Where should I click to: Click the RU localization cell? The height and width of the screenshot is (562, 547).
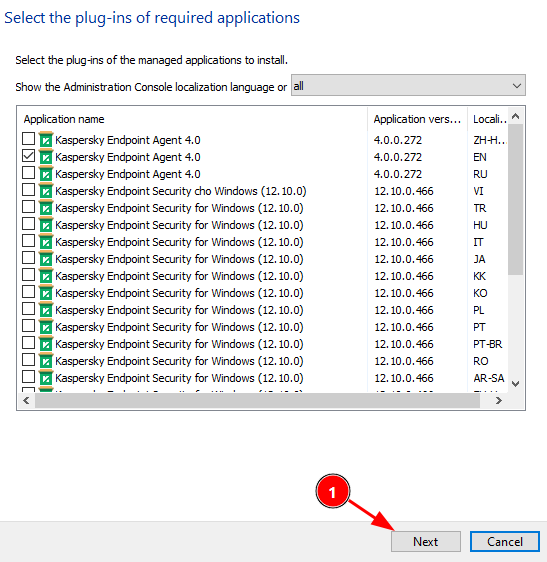click(480, 174)
